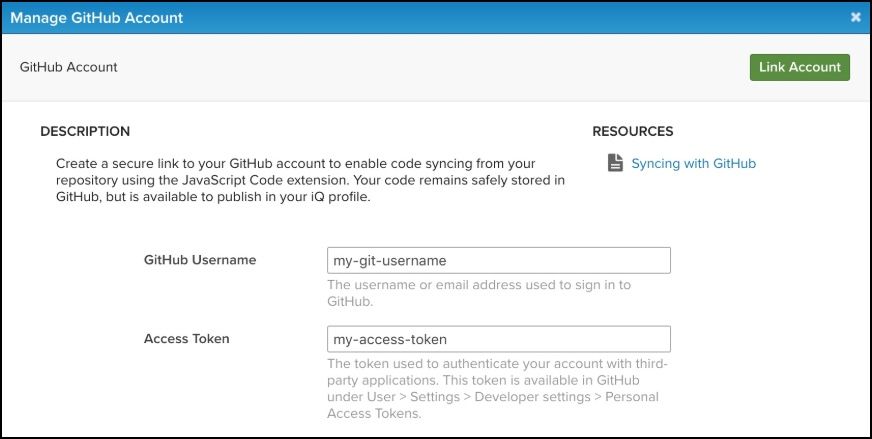Viewport: 872px width, 439px height.
Task: Click into the Access Token field
Action: (498, 339)
